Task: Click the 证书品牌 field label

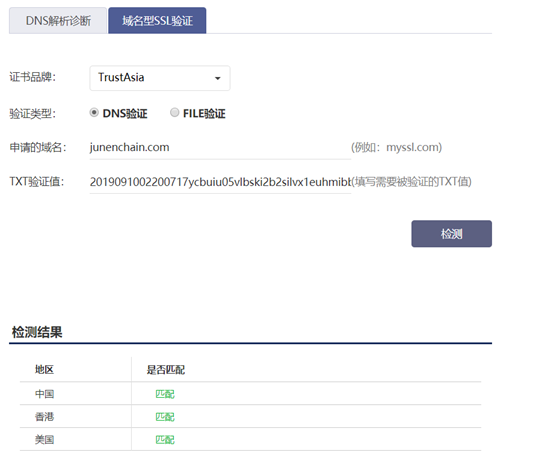Action: tap(33, 77)
